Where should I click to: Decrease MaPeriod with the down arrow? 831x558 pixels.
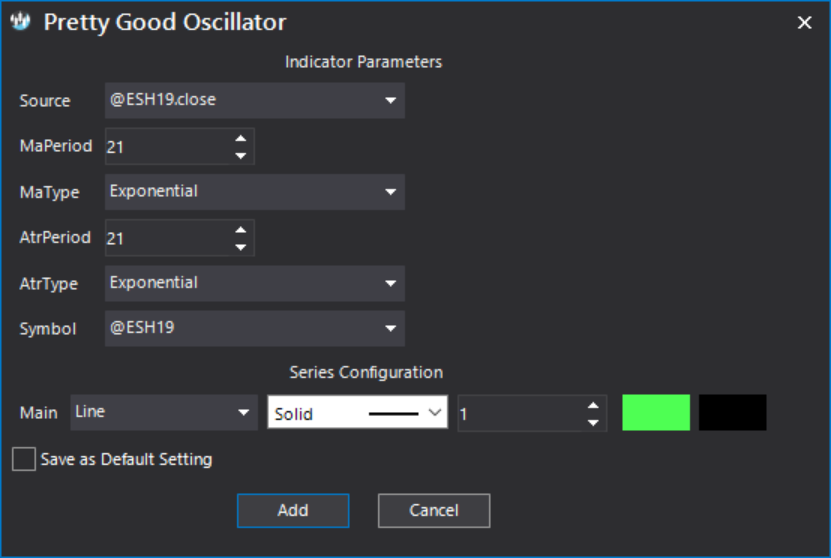241,155
